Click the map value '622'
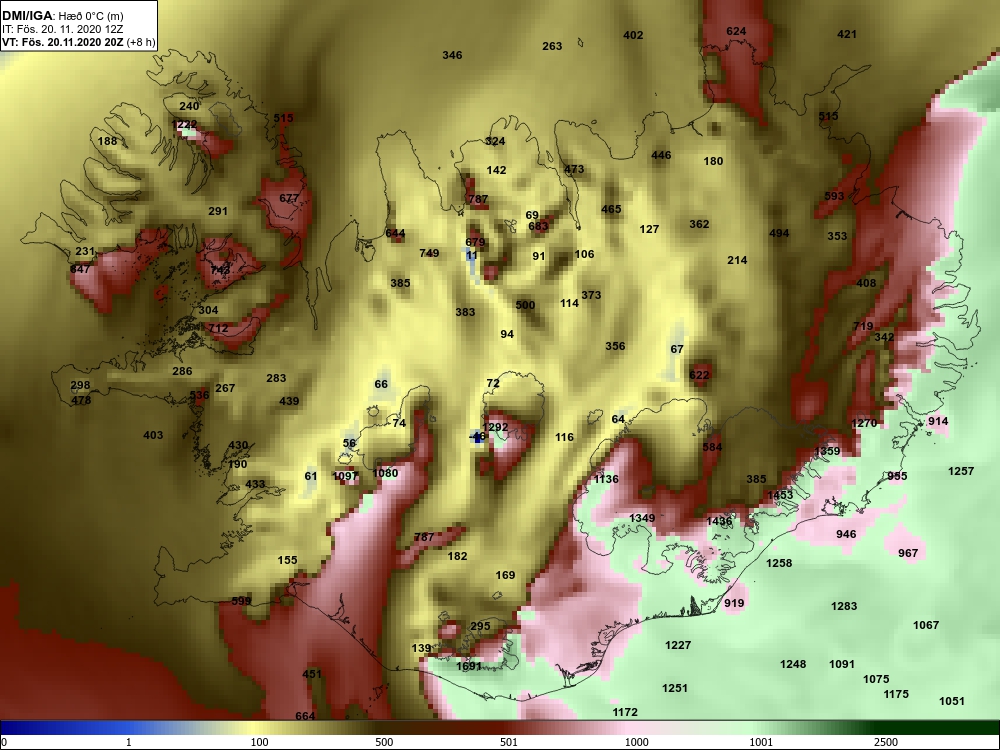This screenshot has width=1000, height=750. [x=699, y=375]
